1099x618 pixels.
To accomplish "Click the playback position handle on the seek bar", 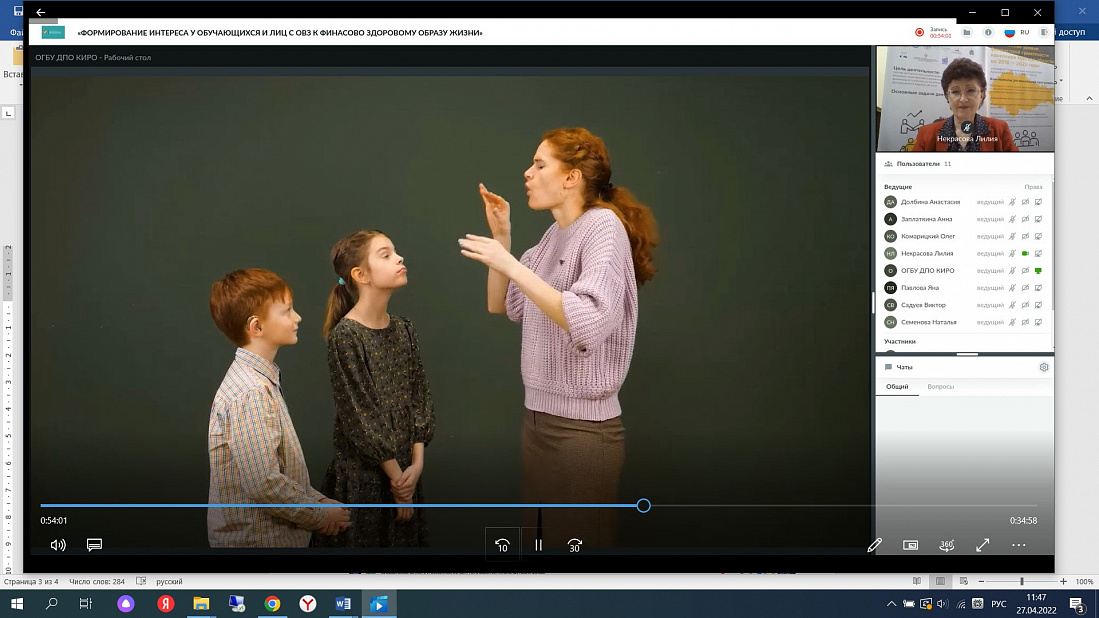I will (x=643, y=505).
